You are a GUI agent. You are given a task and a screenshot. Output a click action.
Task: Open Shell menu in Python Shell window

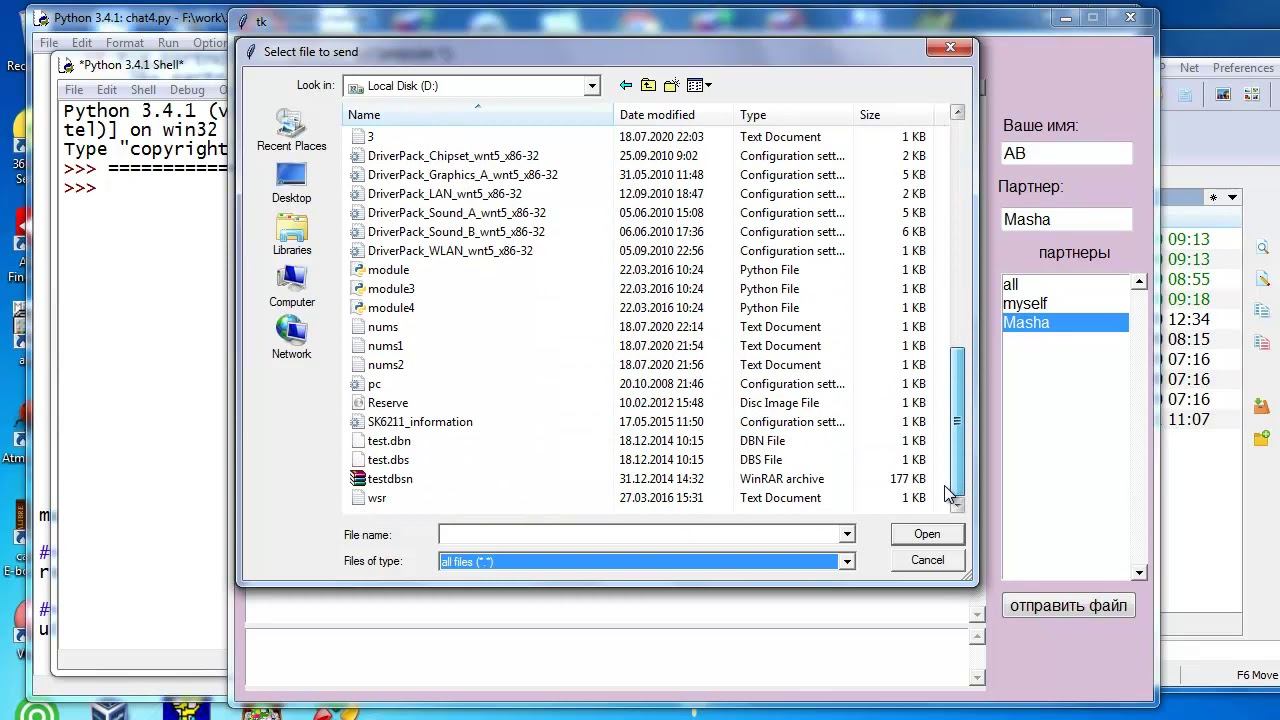(x=143, y=90)
